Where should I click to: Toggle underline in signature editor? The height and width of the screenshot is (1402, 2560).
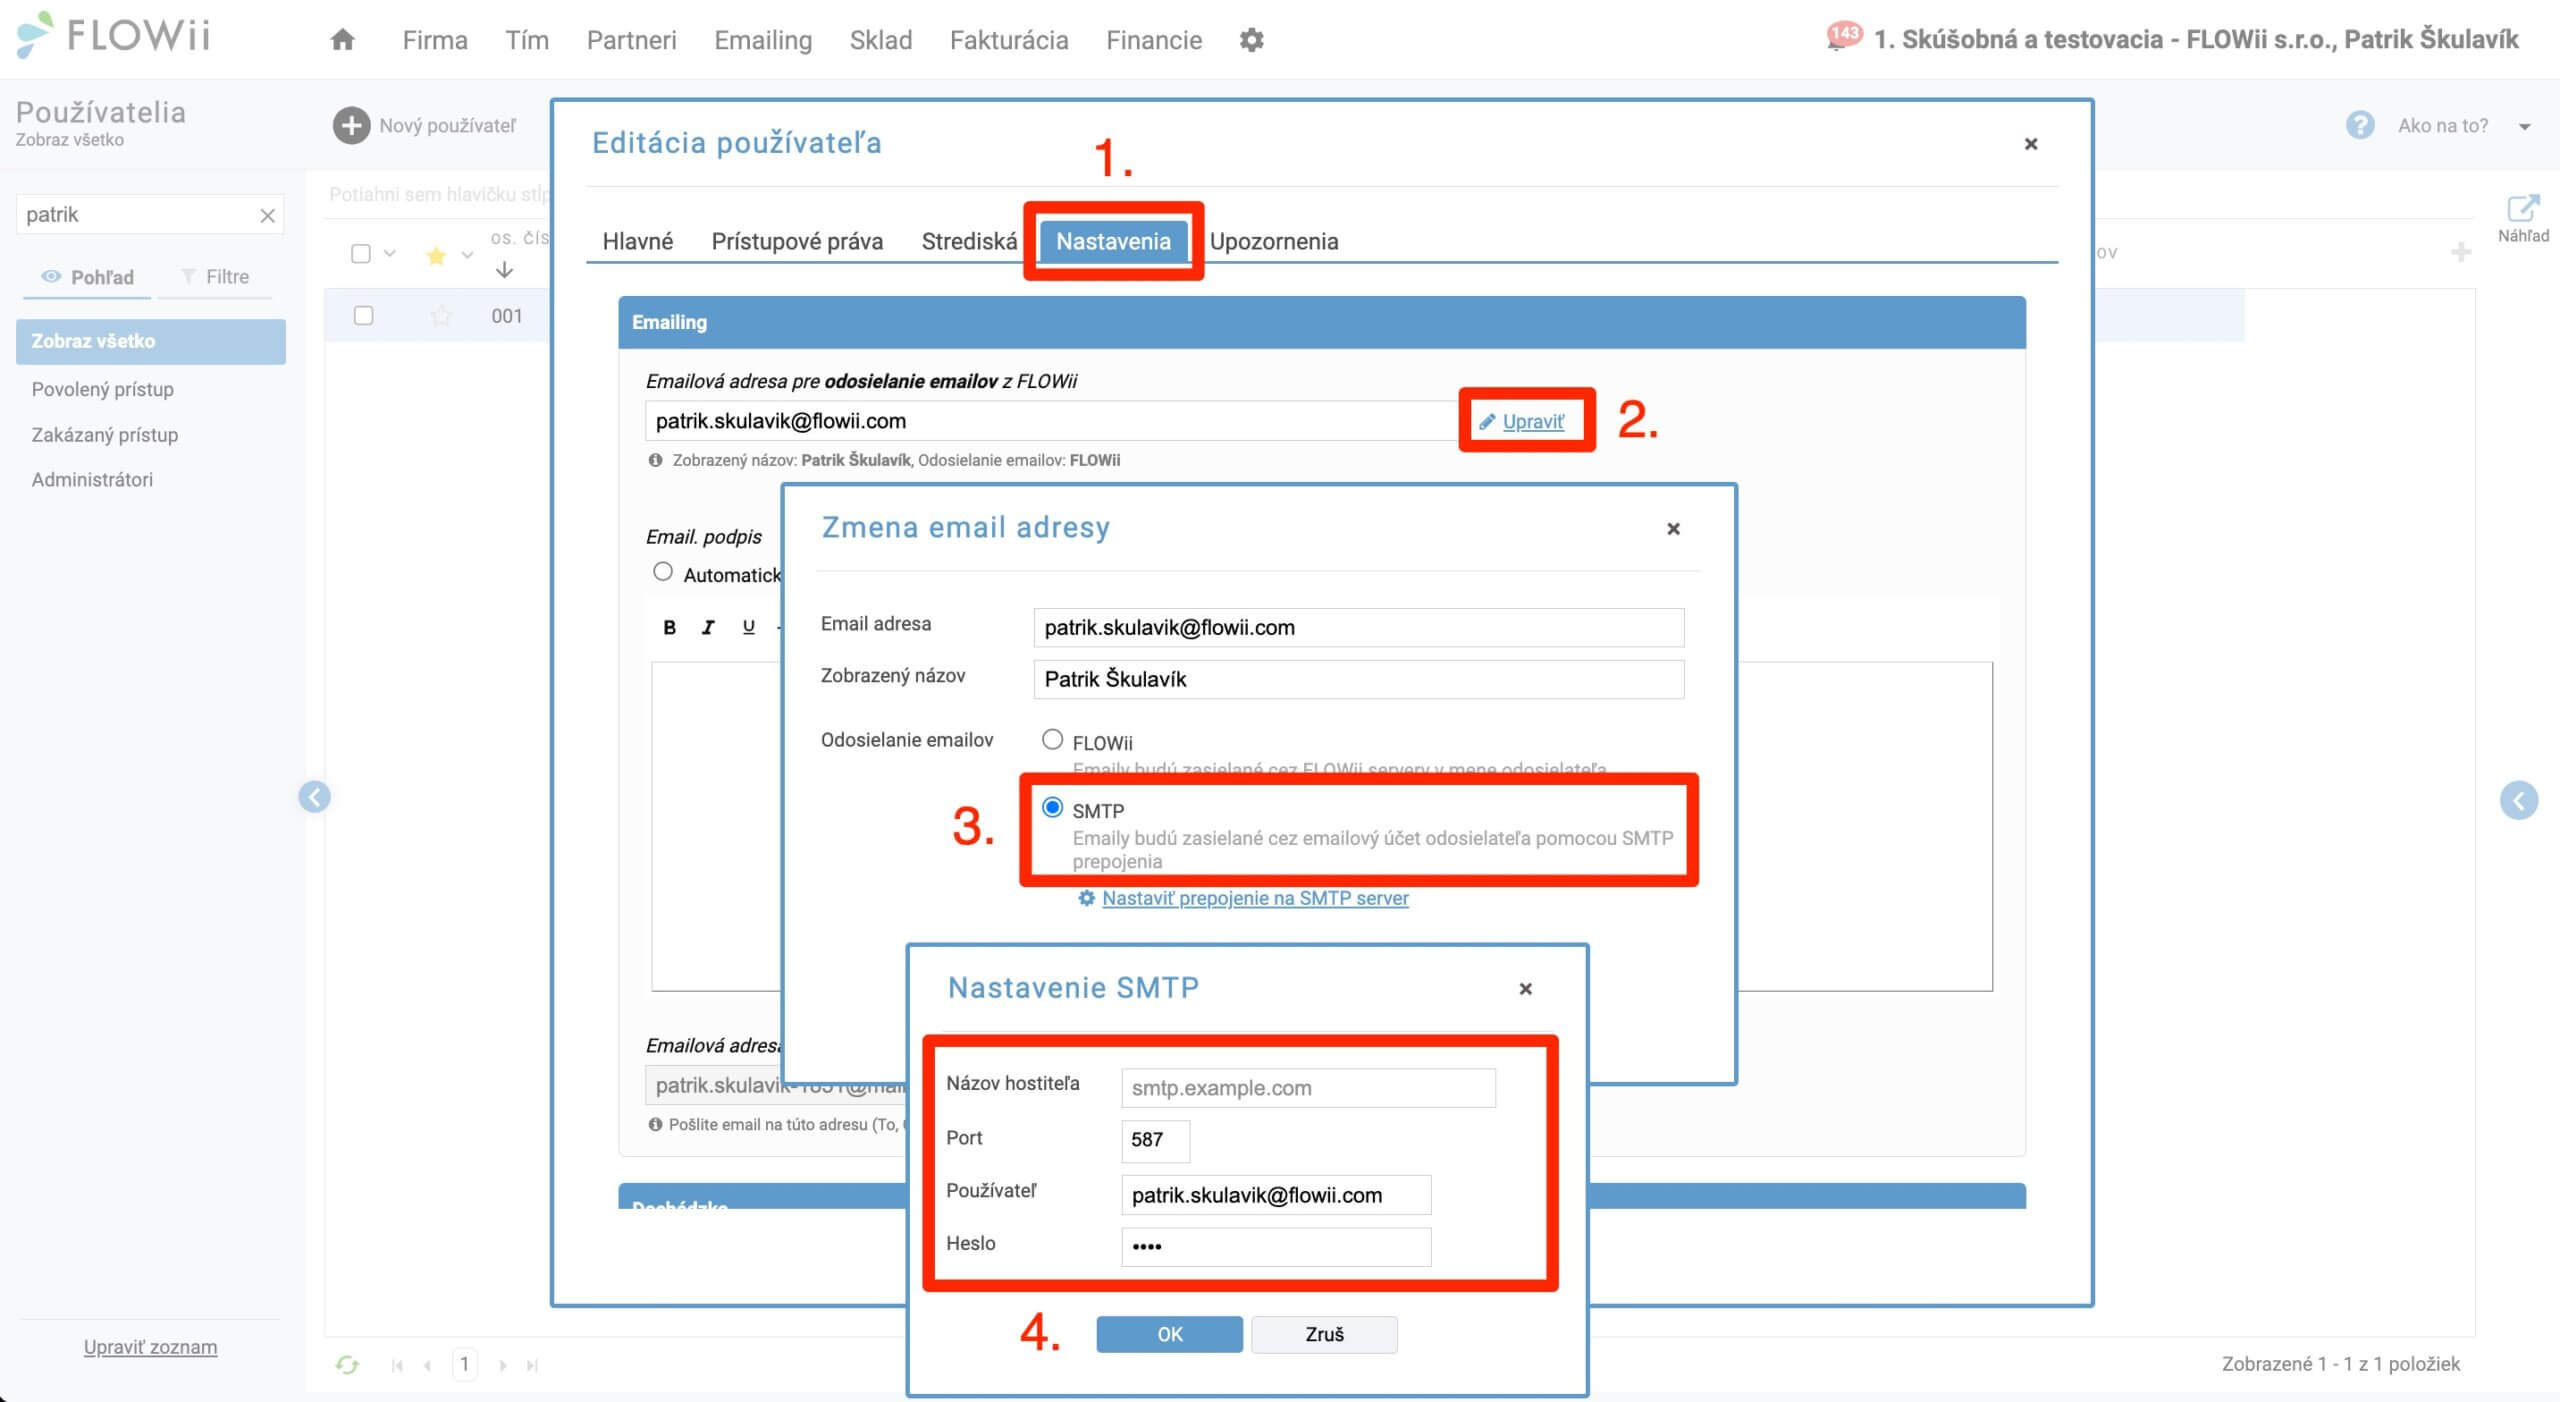point(748,627)
